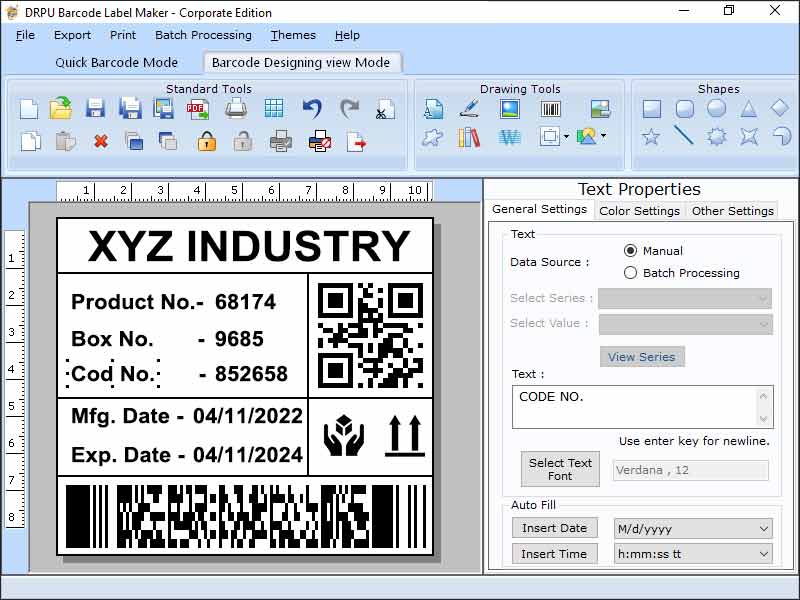This screenshot has width=800, height=600.
Task: Open the Themes menu
Action: (292, 35)
